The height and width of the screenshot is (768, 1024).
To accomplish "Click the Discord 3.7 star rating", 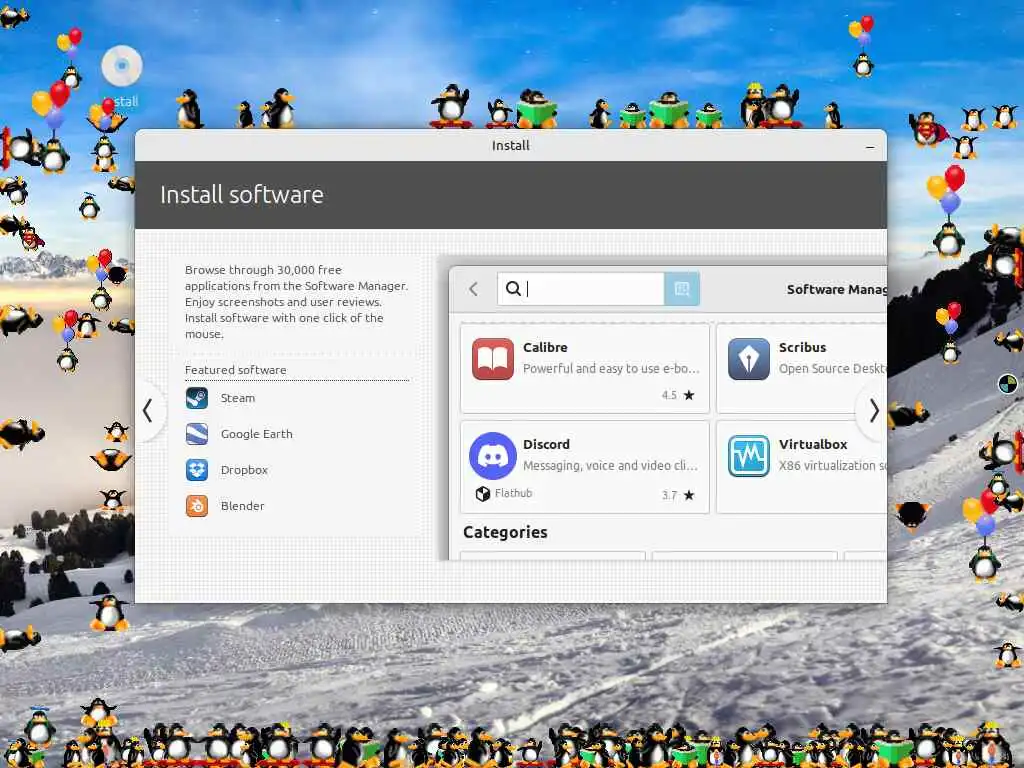I will pos(678,495).
